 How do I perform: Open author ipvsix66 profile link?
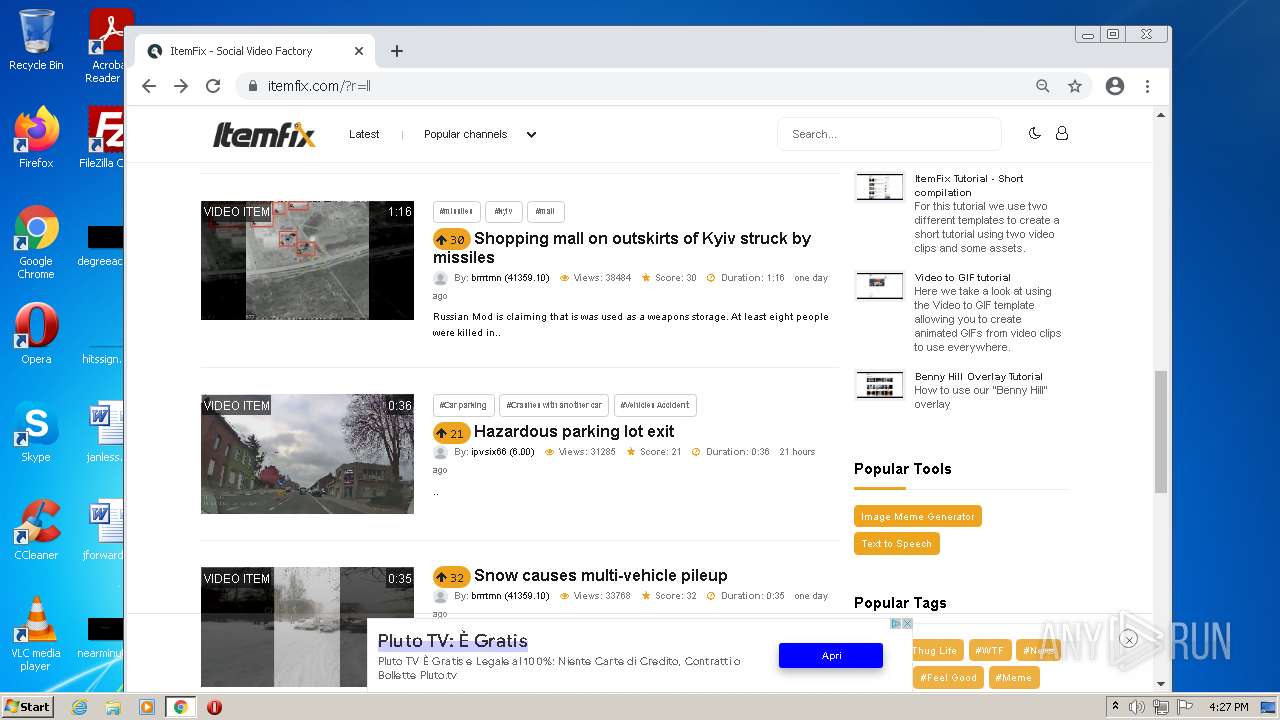point(502,452)
